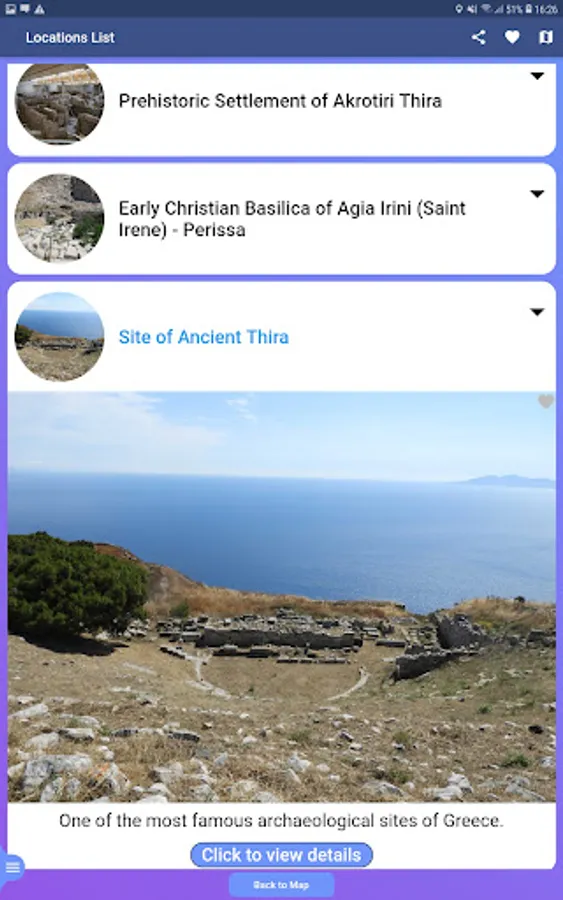The width and height of the screenshot is (563, 900).
Task: Open Agia Irini basilica round thumbnail
Action: click(60, 218)
